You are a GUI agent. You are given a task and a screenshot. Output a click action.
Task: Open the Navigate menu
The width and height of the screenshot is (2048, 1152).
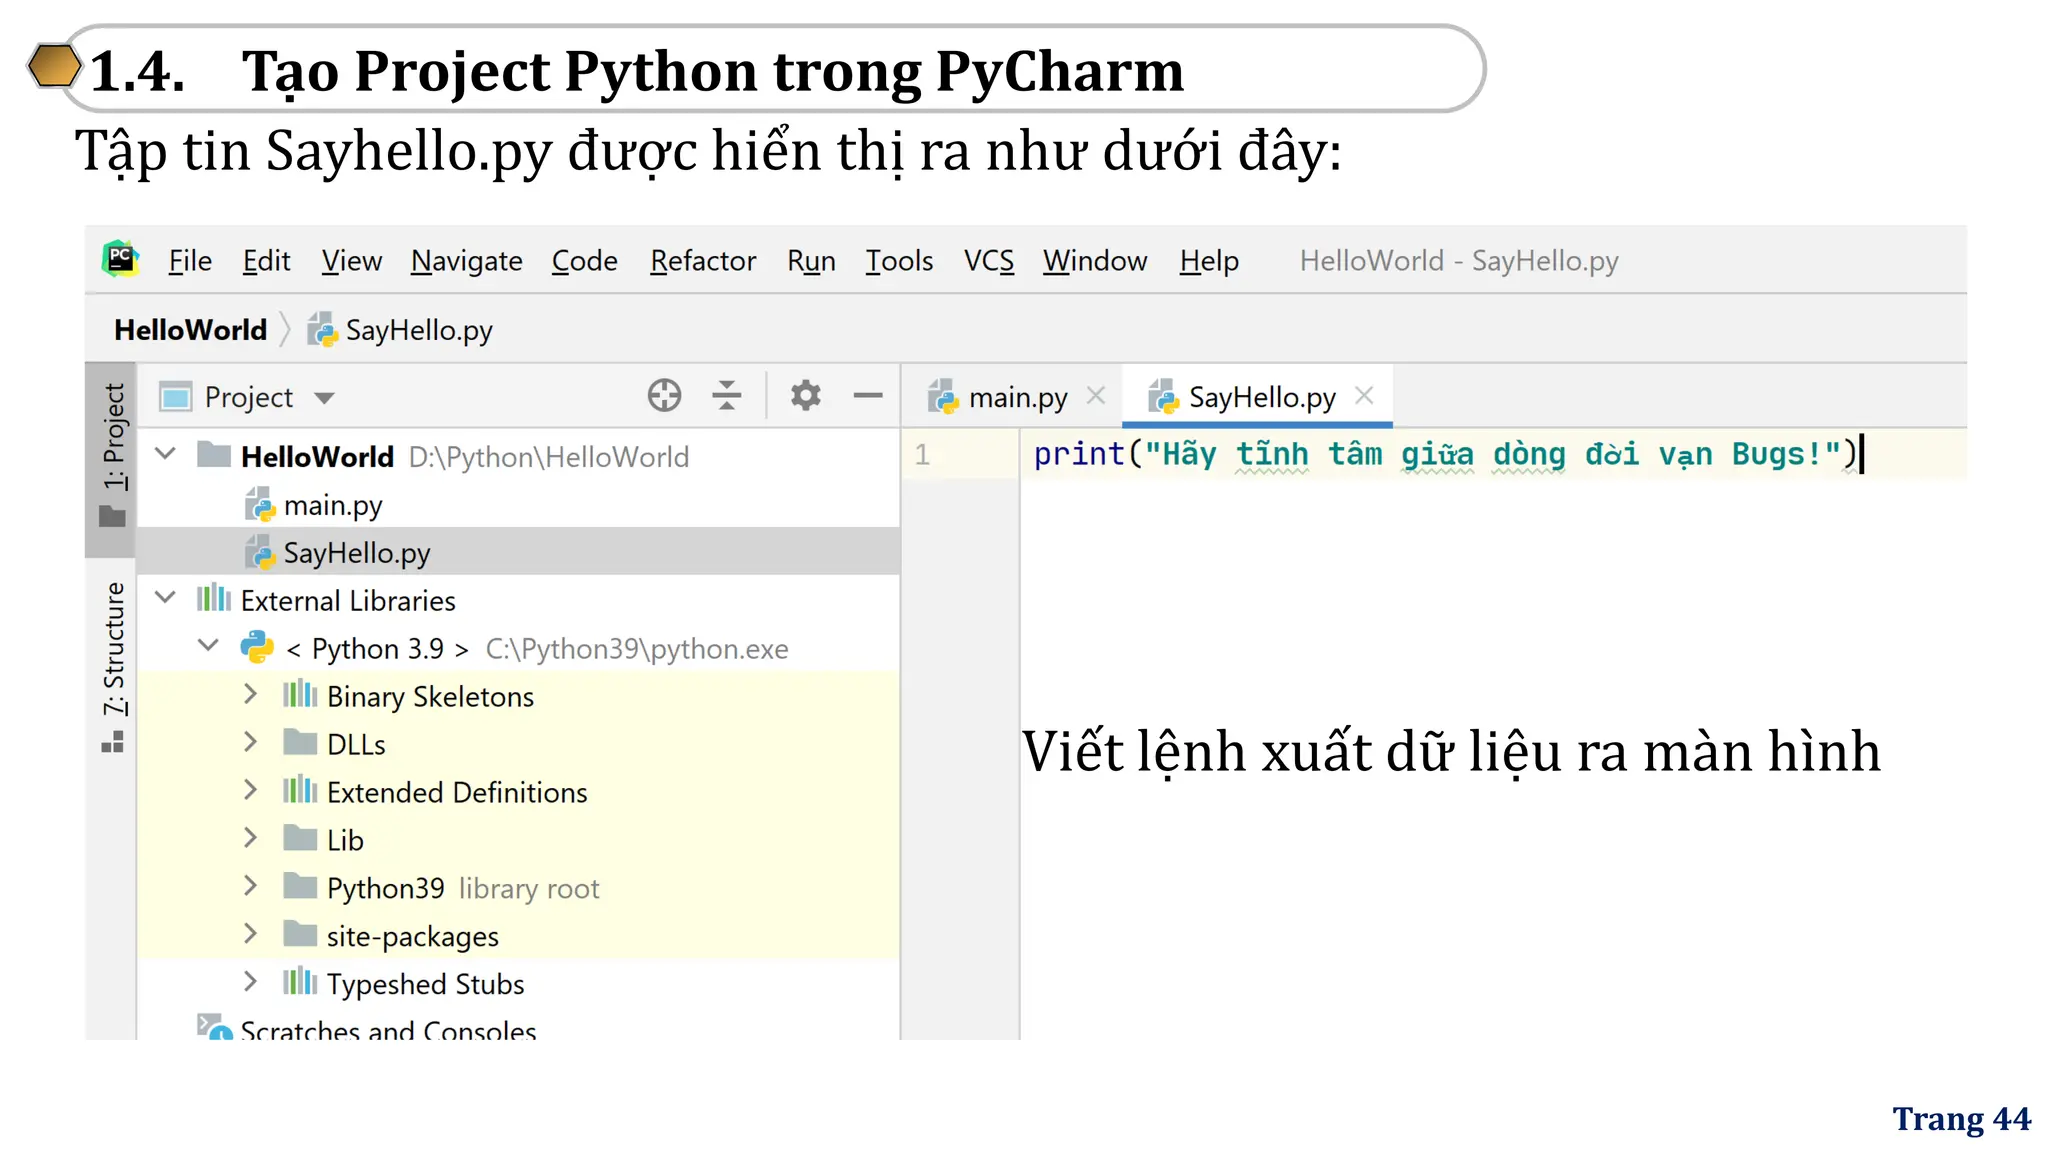tap(466, 261)
